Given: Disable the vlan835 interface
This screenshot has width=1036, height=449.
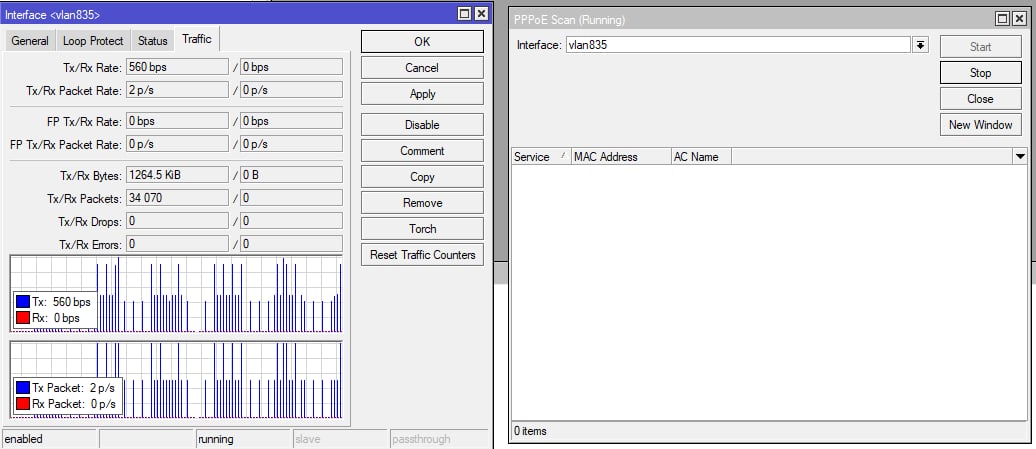Looking at the screenshot, I should 422,125.
